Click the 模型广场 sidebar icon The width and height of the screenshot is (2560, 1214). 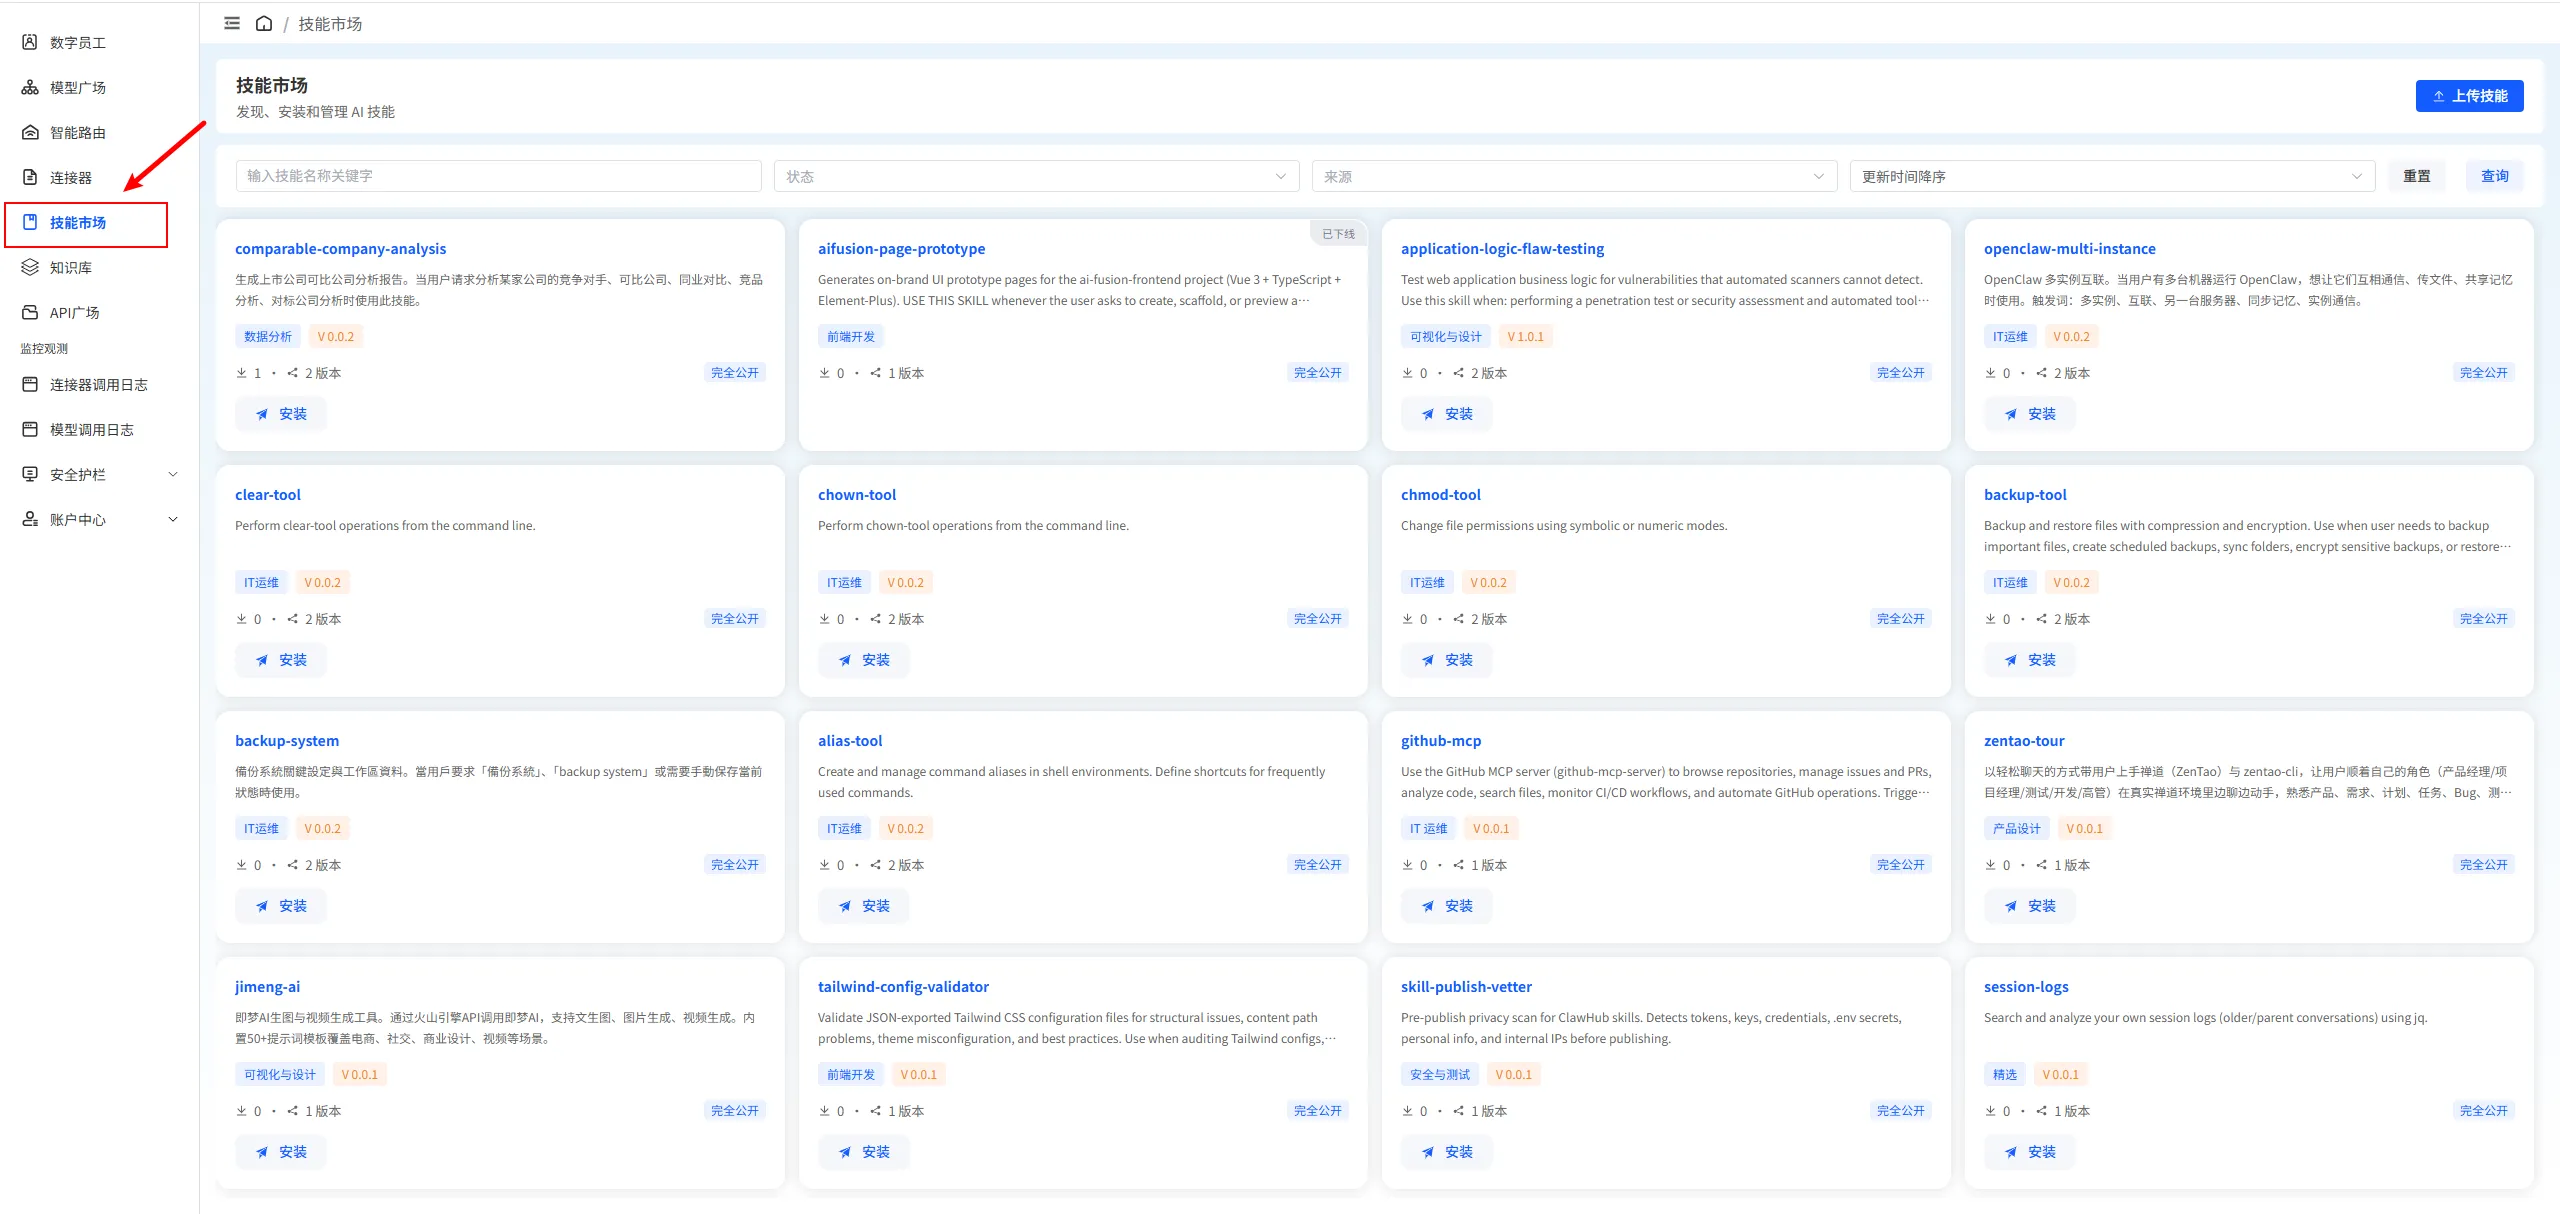(x=30, y=87)
